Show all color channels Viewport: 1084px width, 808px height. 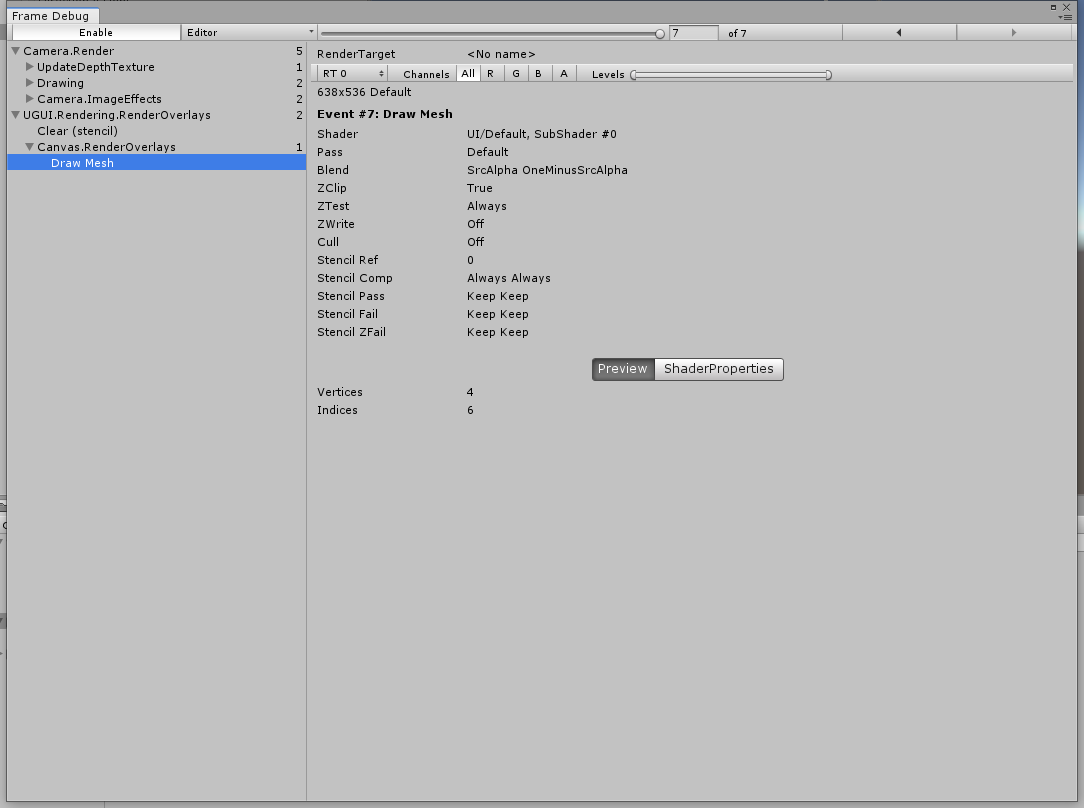click(x=467, y=73)
